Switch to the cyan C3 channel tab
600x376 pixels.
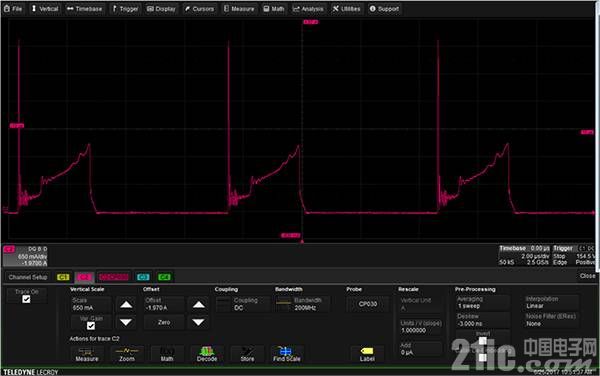tap(143, 277)
